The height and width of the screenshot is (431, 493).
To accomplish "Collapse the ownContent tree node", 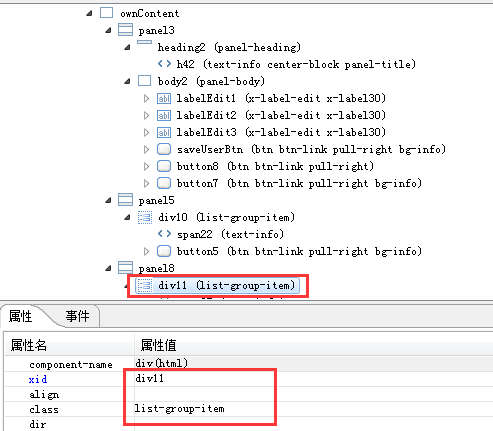I will coord(89,13).
